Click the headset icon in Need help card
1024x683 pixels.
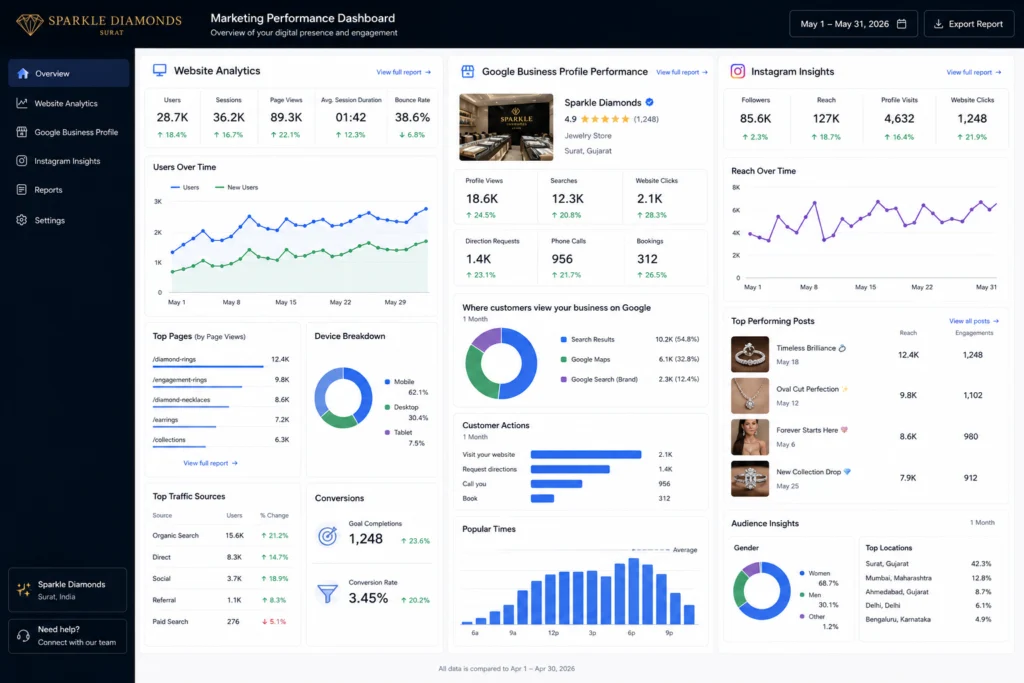[23, 635]
